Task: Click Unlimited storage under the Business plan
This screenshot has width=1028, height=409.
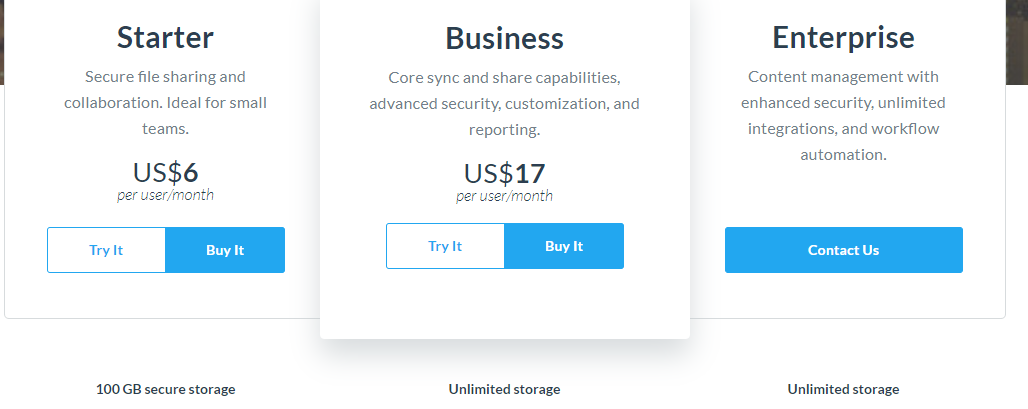Action: coord(505,389)
